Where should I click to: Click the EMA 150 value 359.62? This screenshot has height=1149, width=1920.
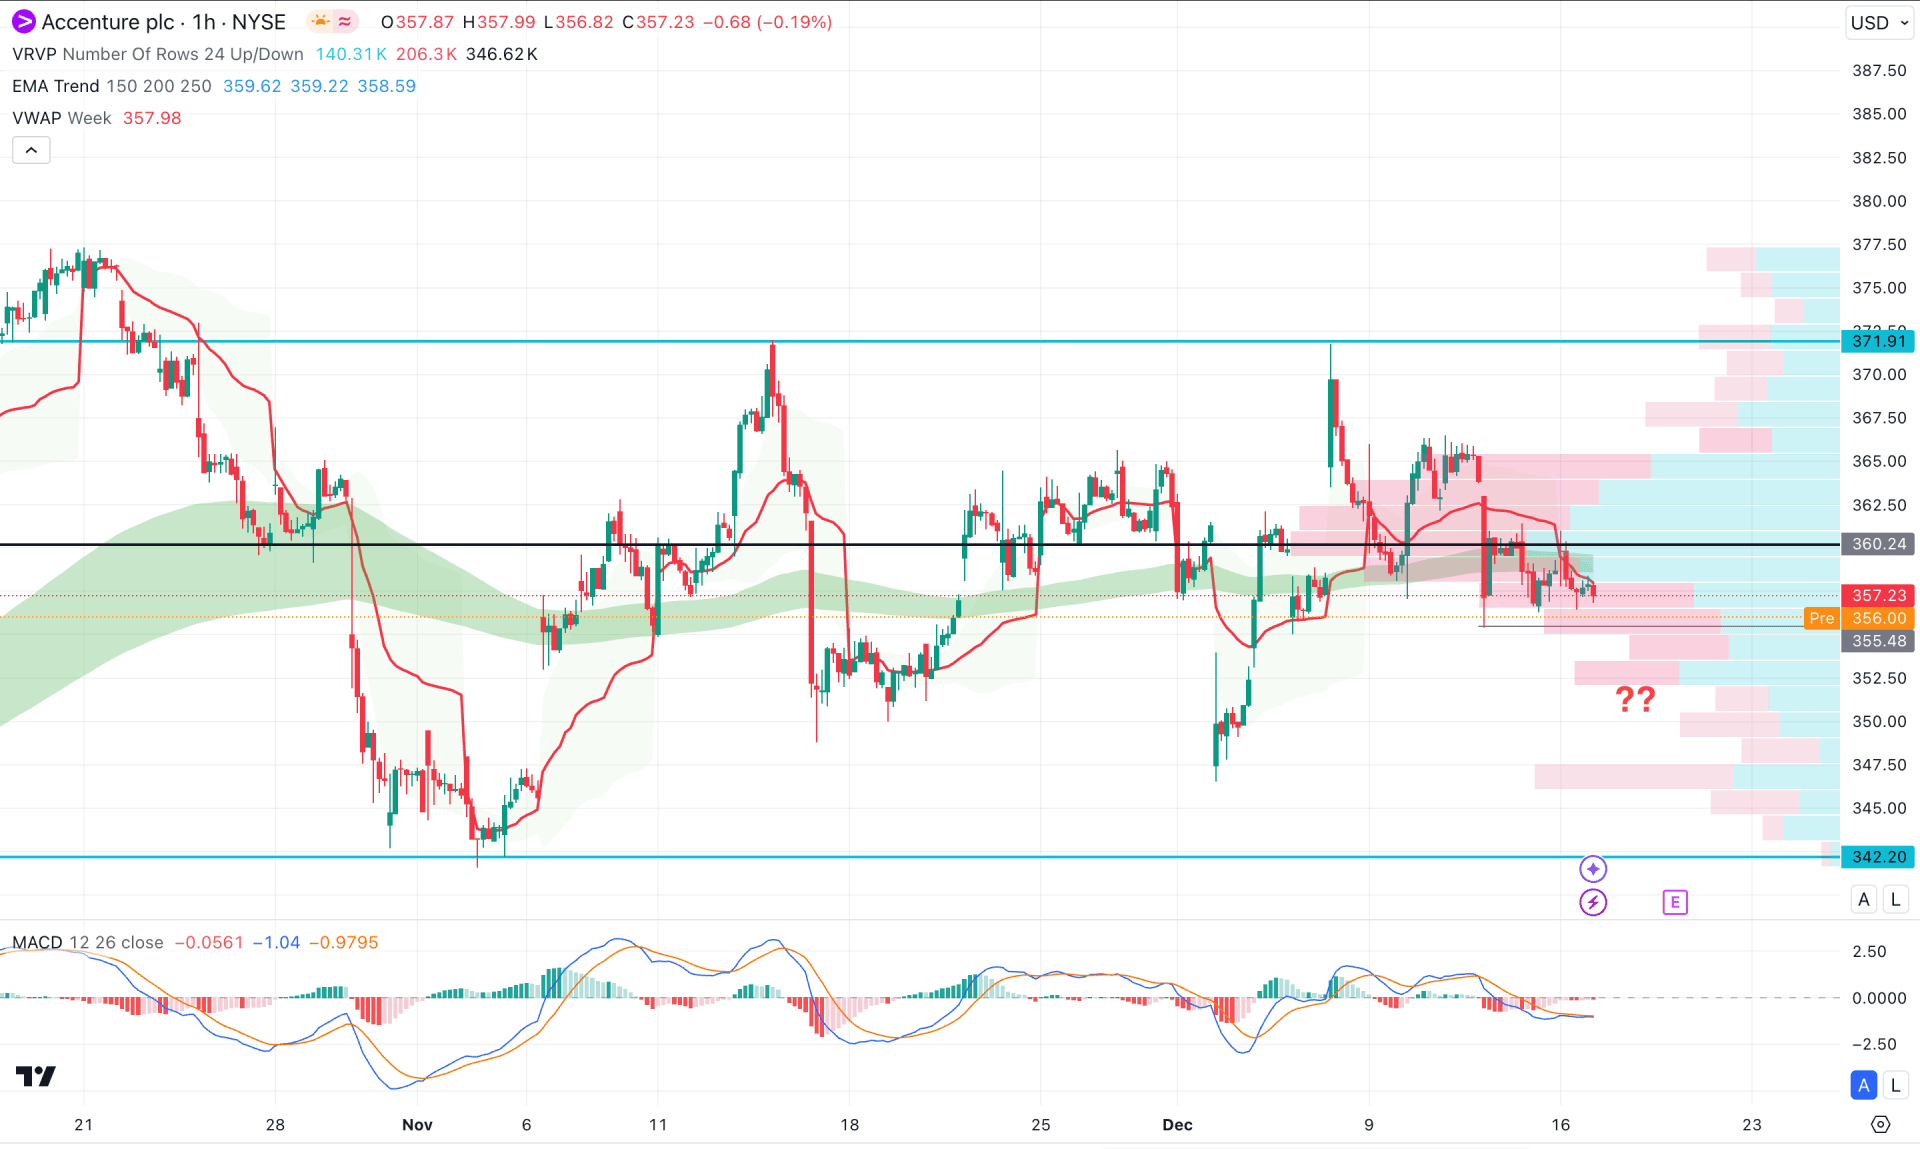[252, 86]
